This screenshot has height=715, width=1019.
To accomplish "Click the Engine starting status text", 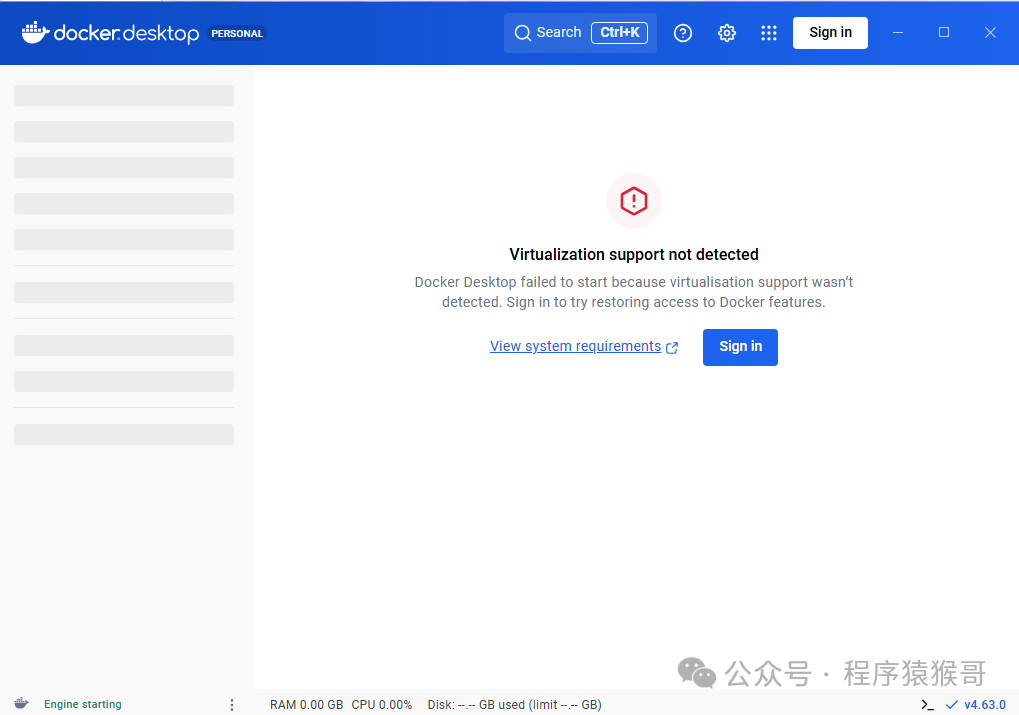I will [82, 704].
